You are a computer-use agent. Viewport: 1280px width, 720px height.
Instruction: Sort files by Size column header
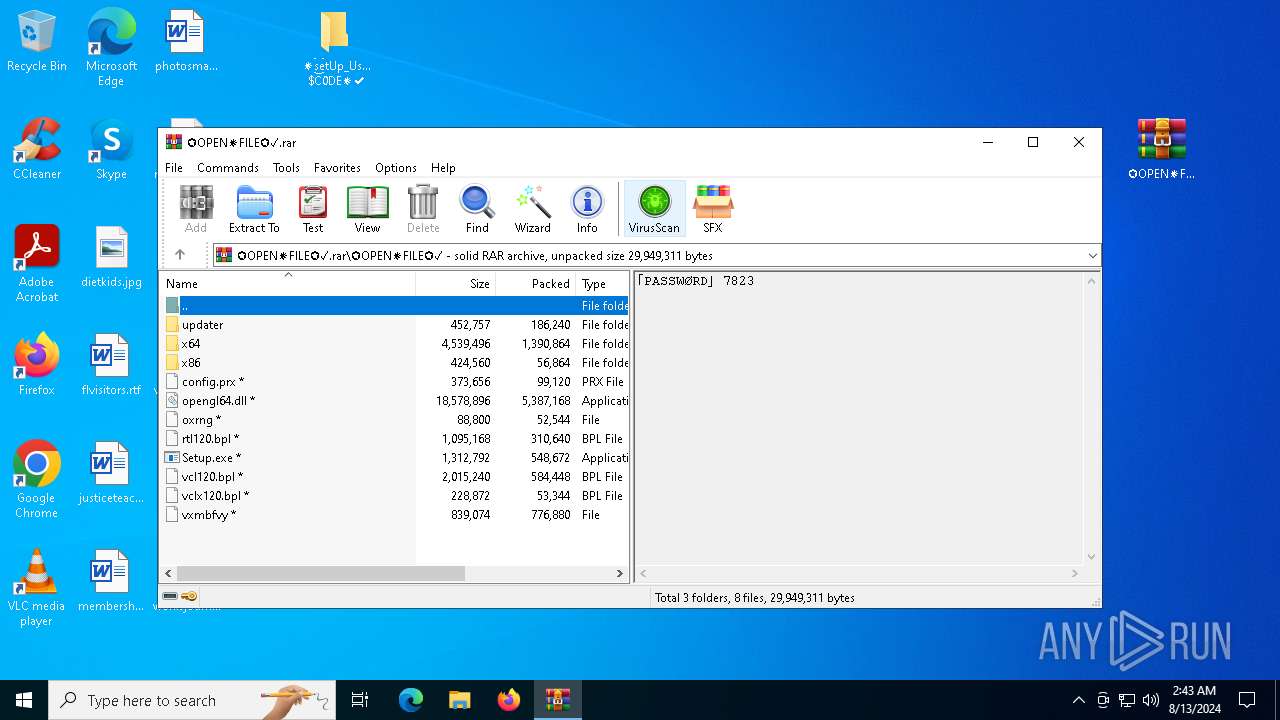click(x=455, y=284)
